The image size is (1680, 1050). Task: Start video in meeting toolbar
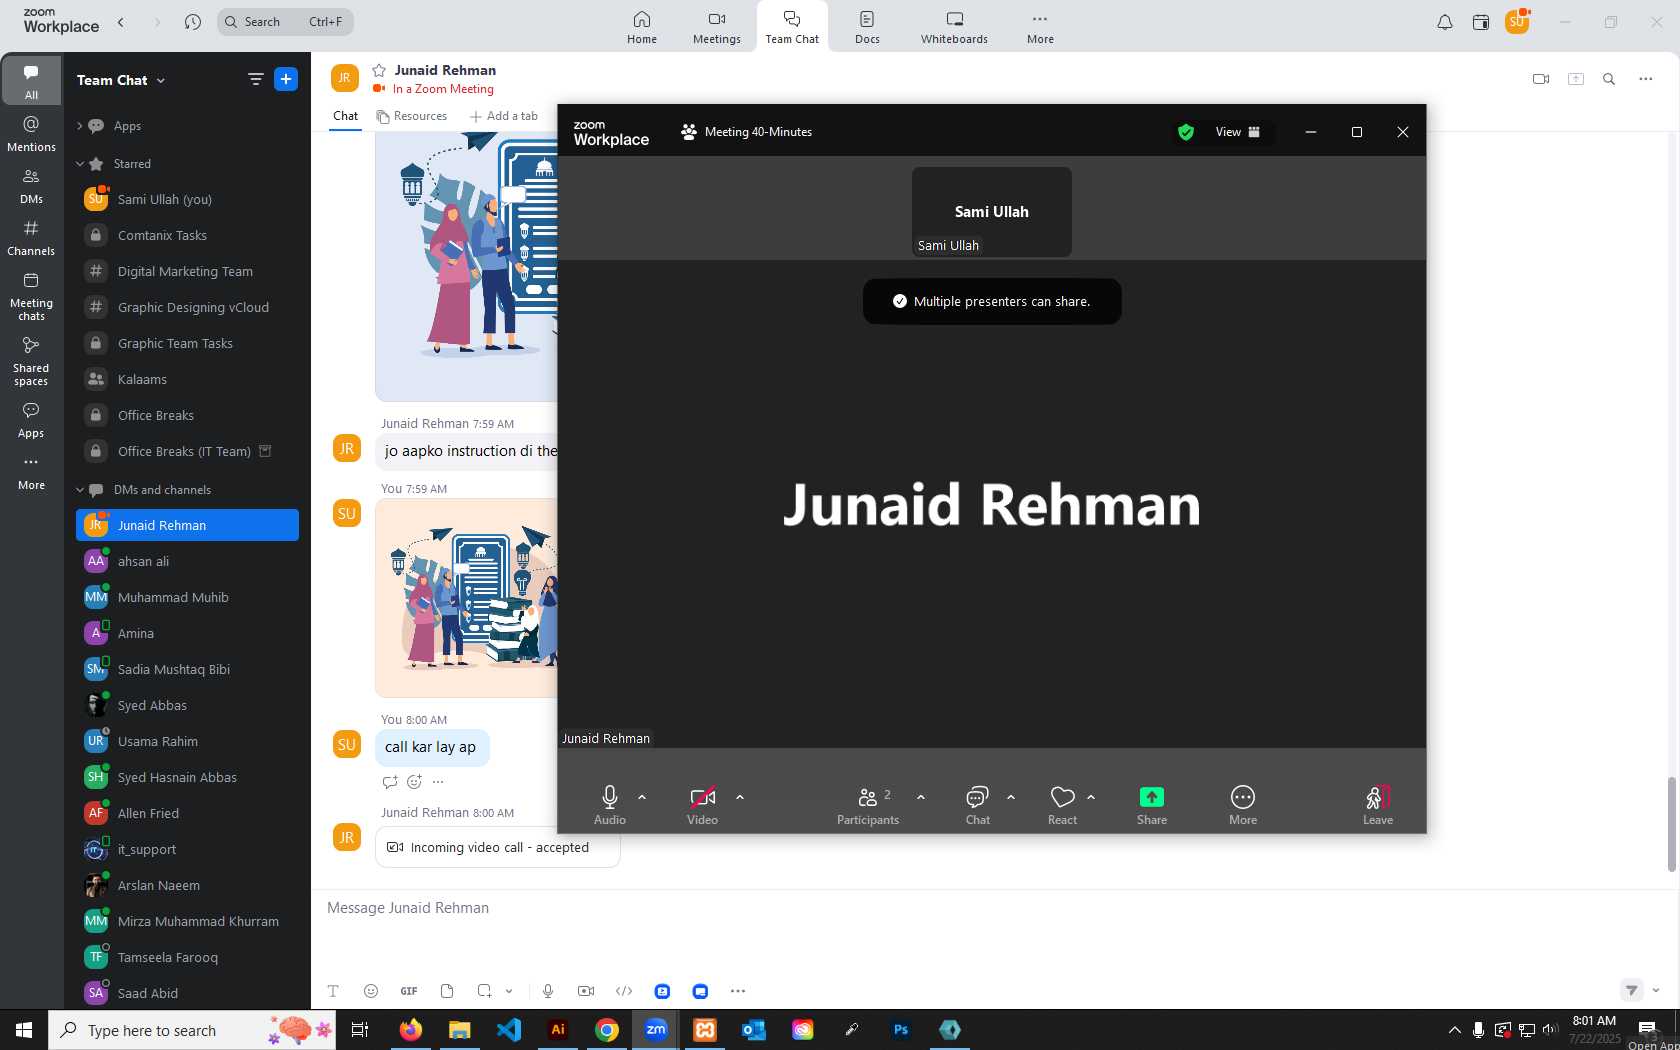[x=702, y=805]
